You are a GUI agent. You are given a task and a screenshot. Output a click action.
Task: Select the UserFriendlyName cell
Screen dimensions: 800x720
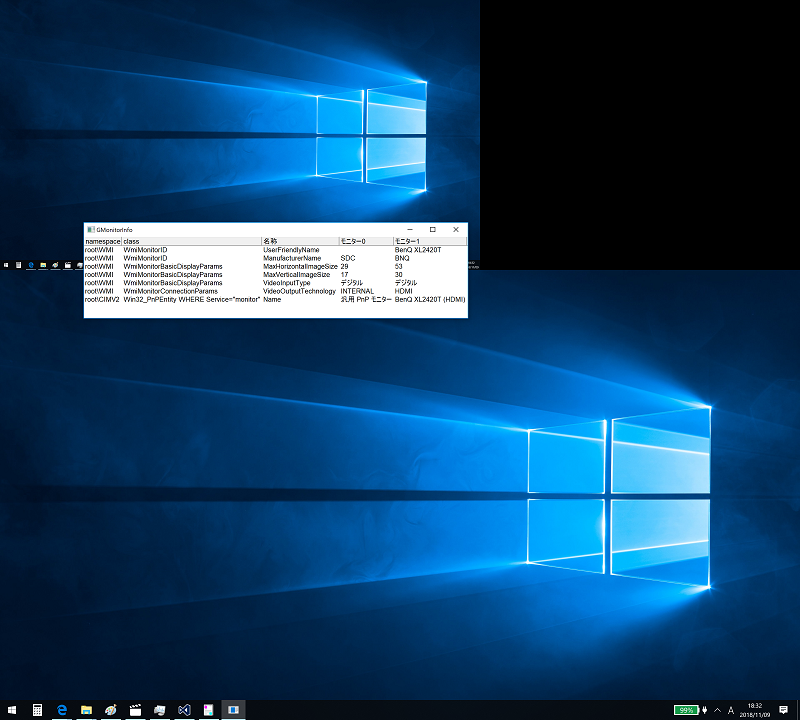click(291, 250)
